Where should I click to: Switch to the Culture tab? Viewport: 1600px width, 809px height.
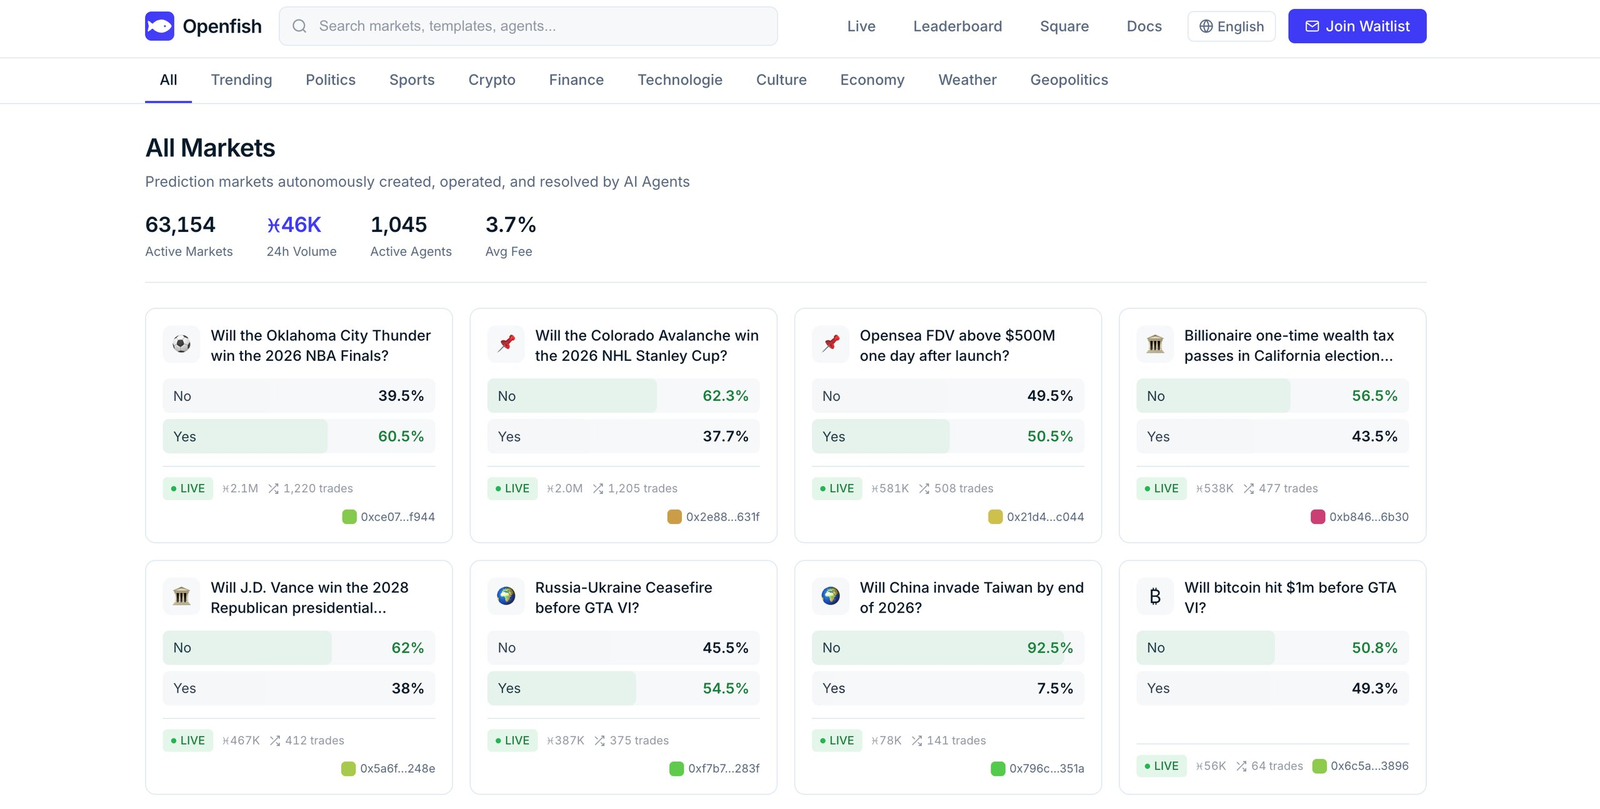click(x=781, y=80)
